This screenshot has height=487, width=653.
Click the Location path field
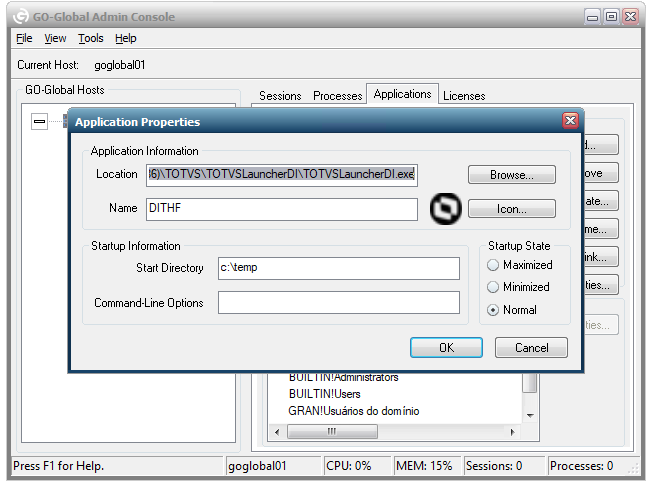(282, 175)
